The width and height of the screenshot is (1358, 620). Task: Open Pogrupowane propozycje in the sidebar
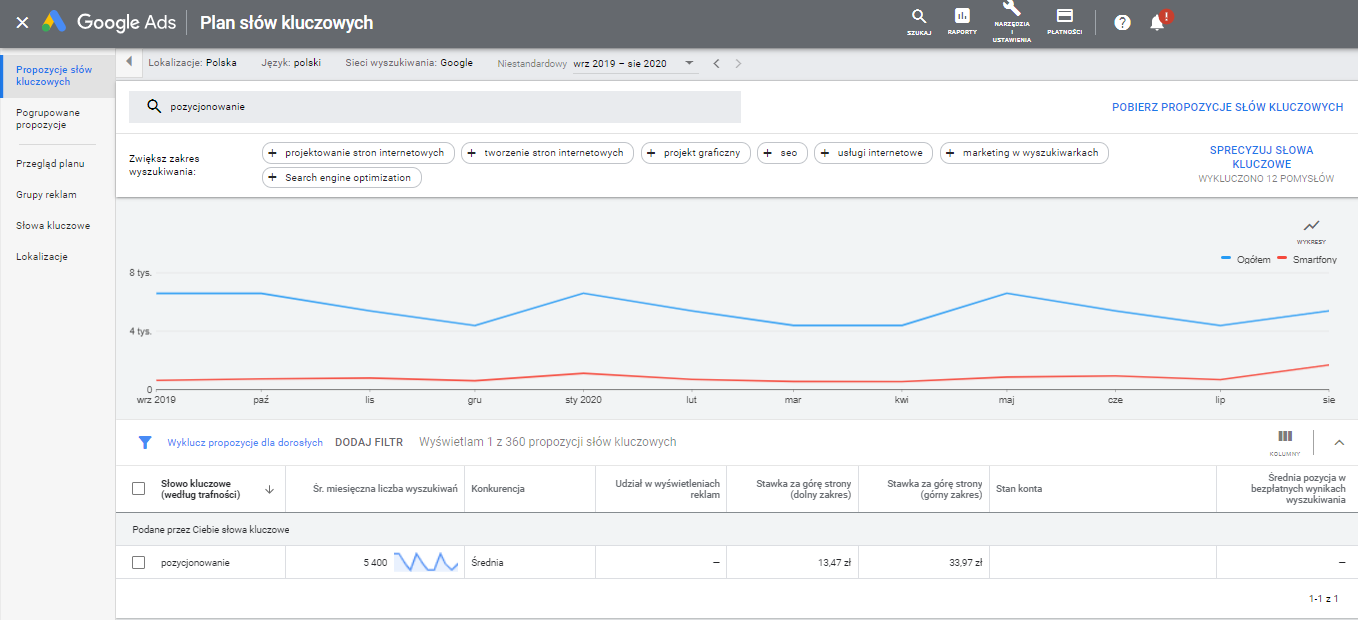48,119
